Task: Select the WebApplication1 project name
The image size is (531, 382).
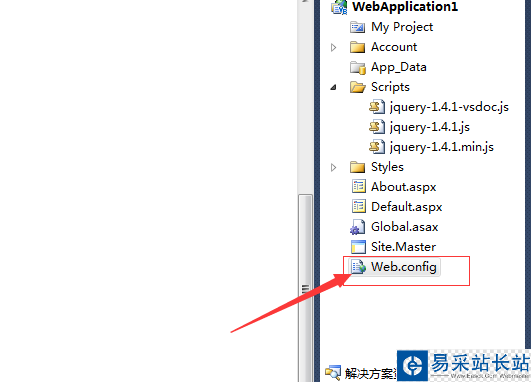Action: 405,7
